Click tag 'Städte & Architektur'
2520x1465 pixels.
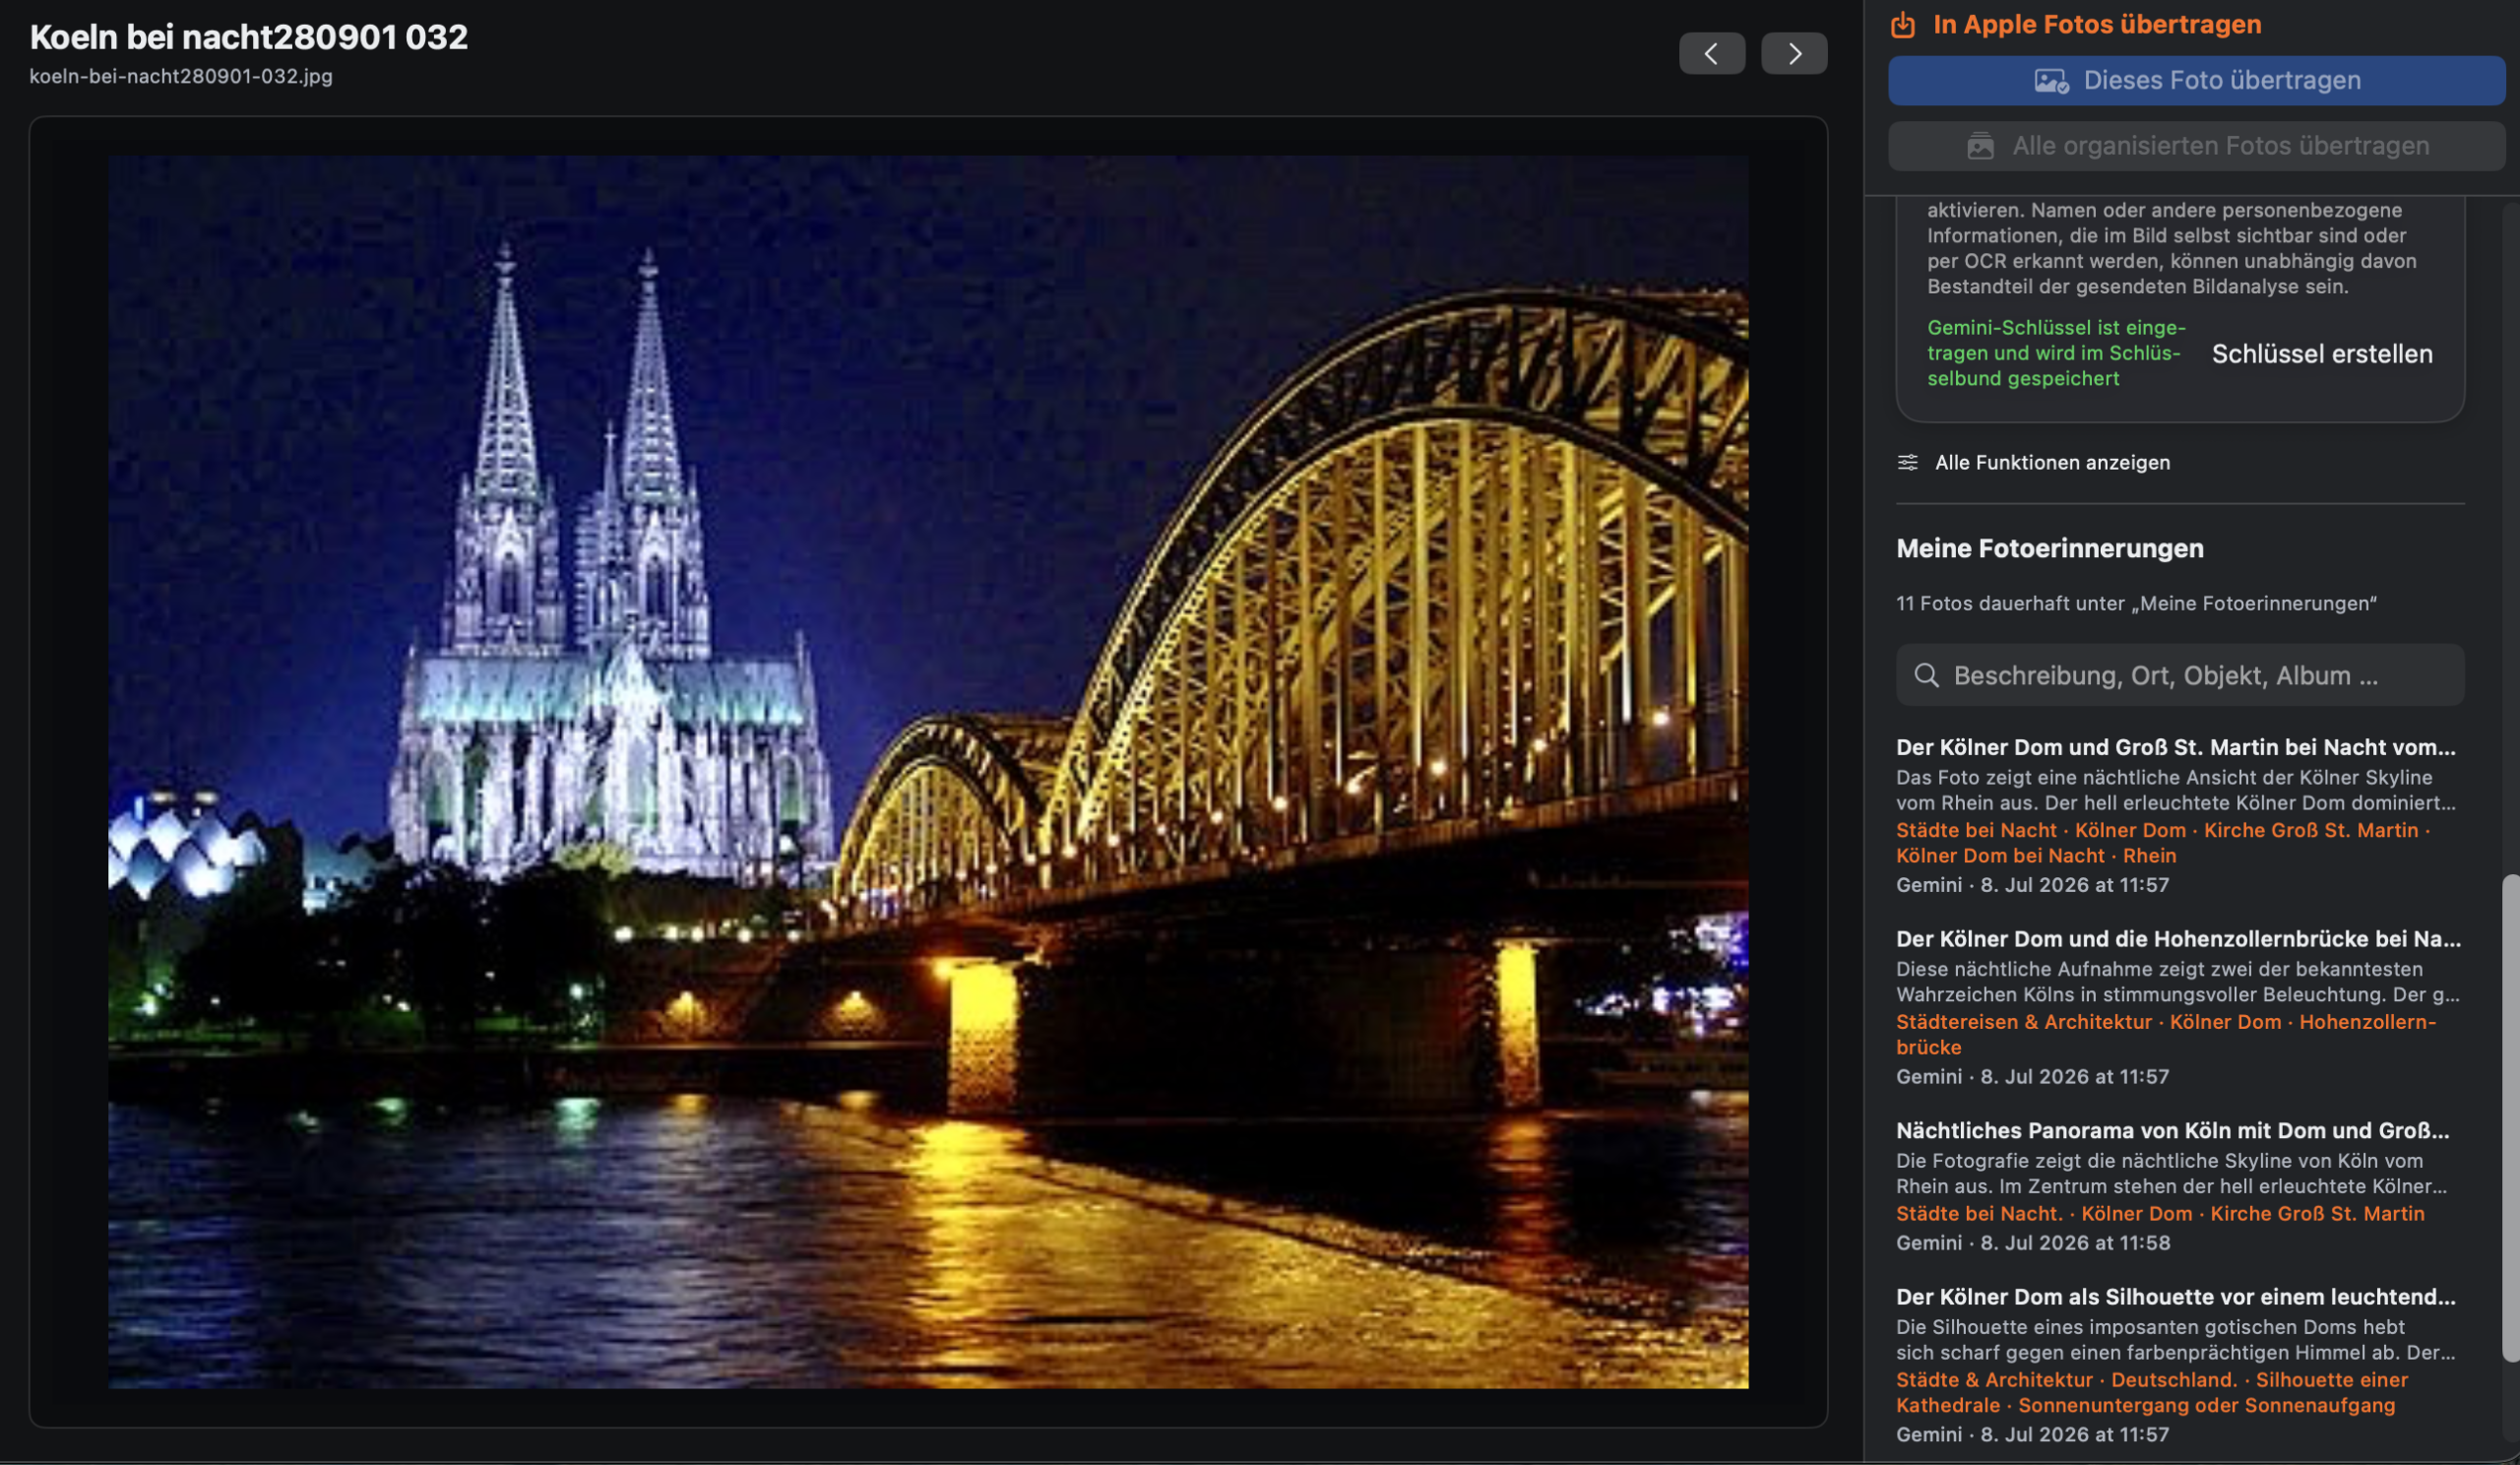(1994, 1380)
